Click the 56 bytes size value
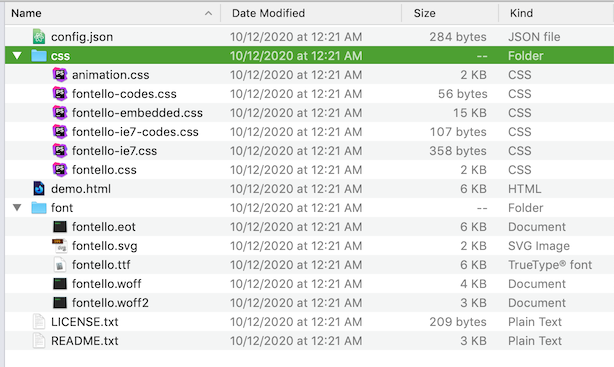Viewport: 614px width, 367px height. (462, 94)
